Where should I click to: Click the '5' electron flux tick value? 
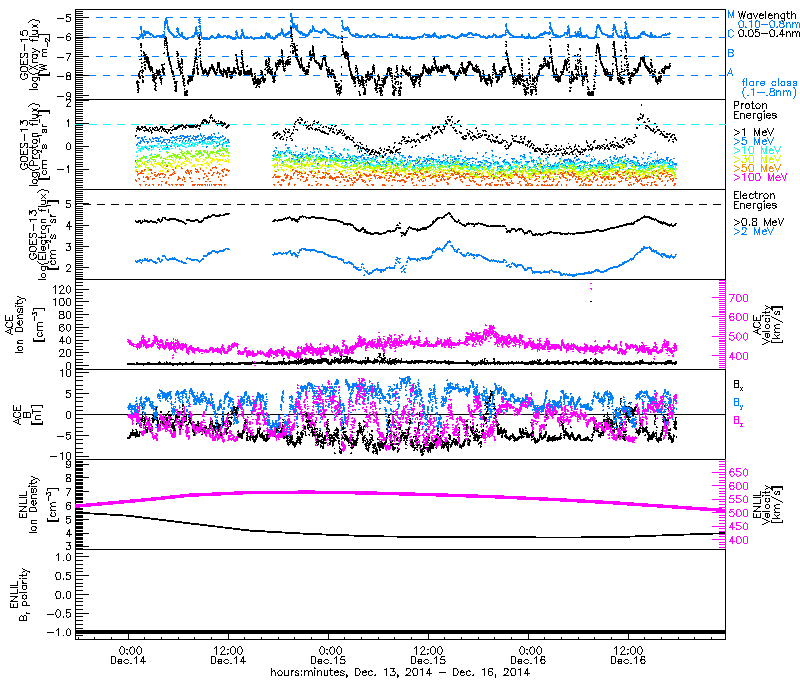(x=68, y=204)
